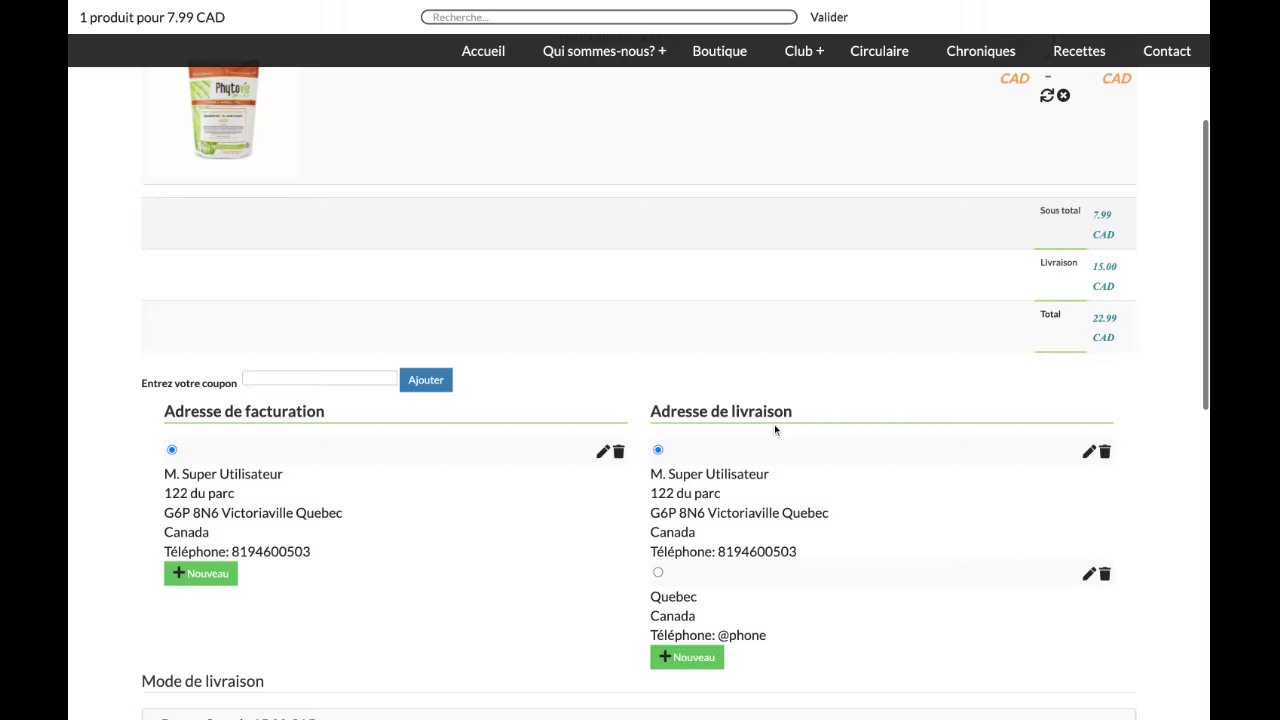Expand the Qui sommes-nous? + menu
This screenshot has height=720, width=1280.
tap(604, 51)
